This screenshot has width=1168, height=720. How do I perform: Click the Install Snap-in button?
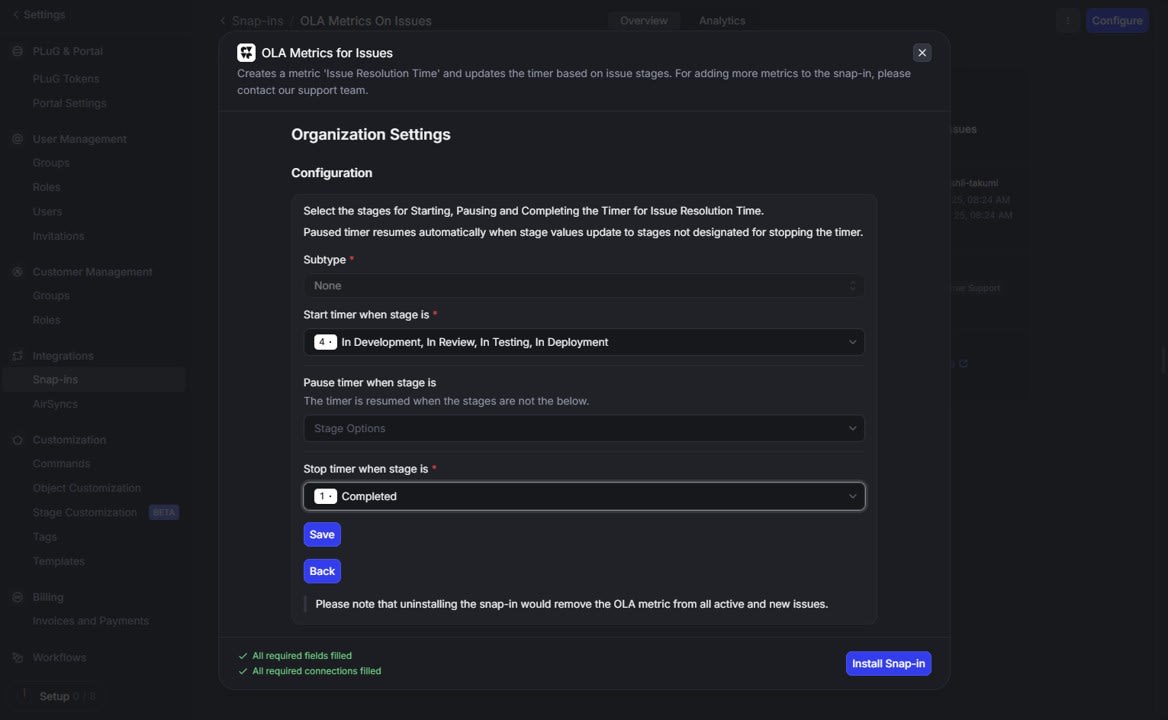888,664
